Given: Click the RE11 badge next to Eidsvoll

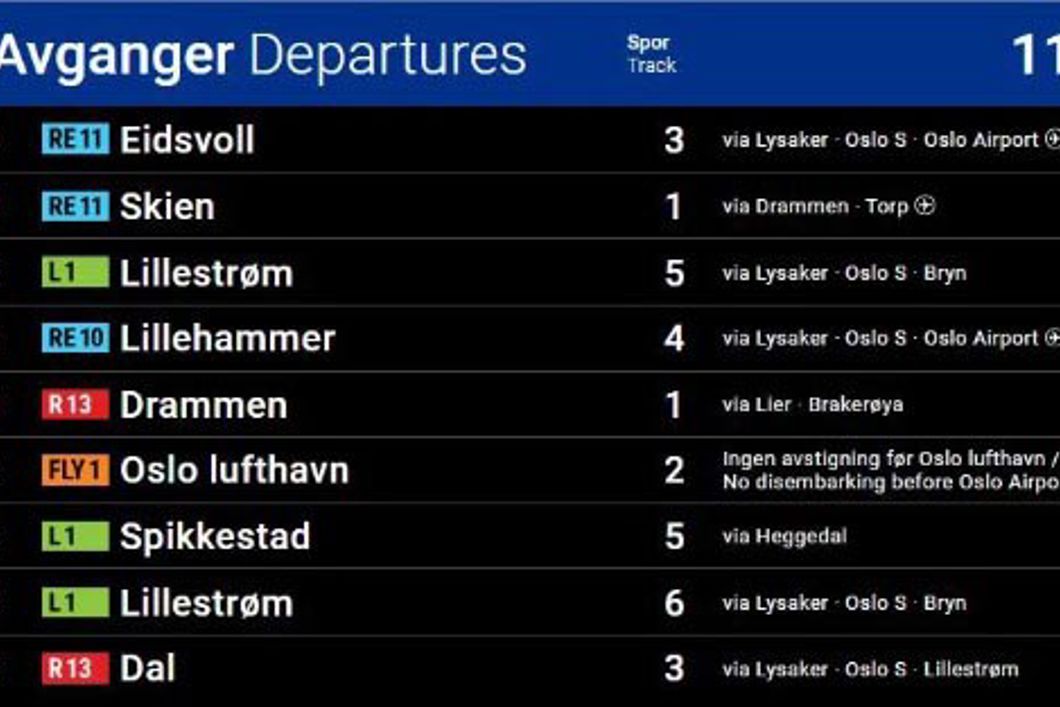Looking at the screenshot, I should (x=75, y=139).
